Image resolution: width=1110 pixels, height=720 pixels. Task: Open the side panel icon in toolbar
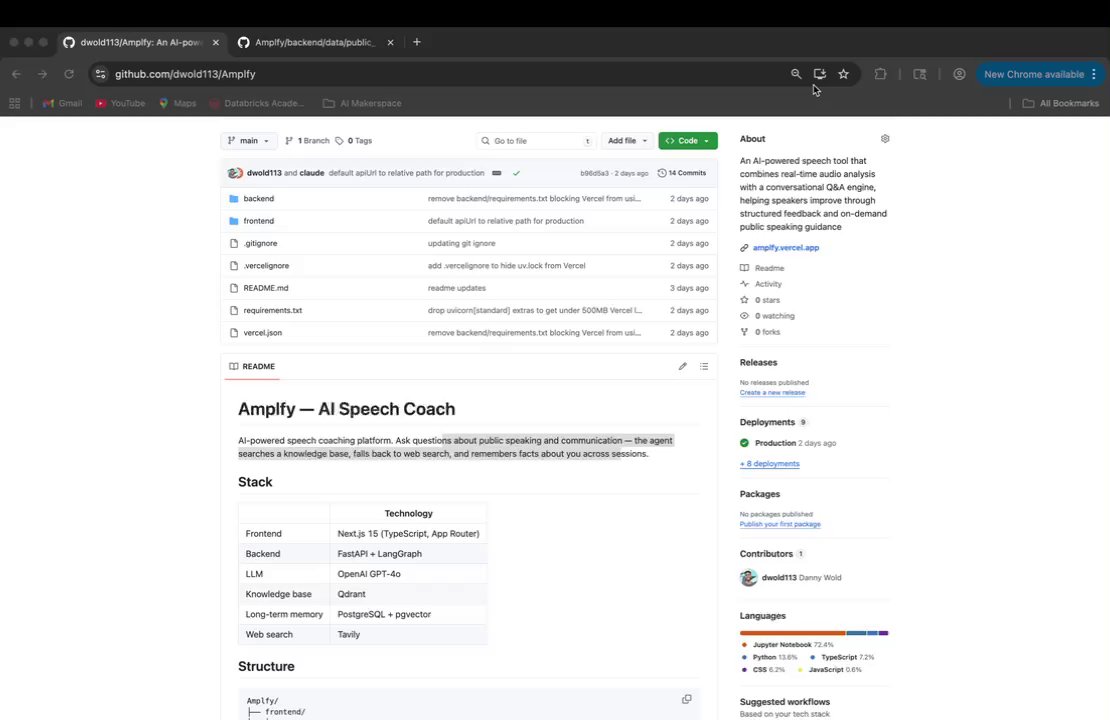tap(920, 74)
